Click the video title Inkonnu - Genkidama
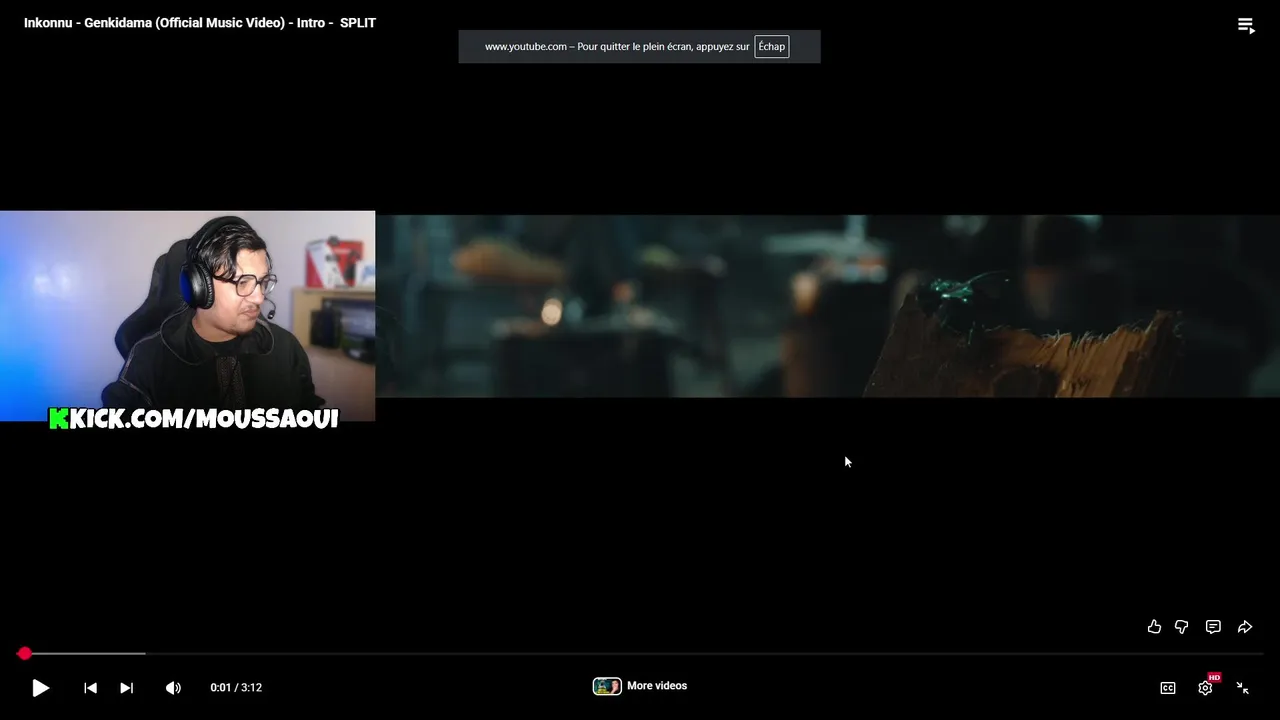Viewport: 1280px width, 720px height. point(200,23)
